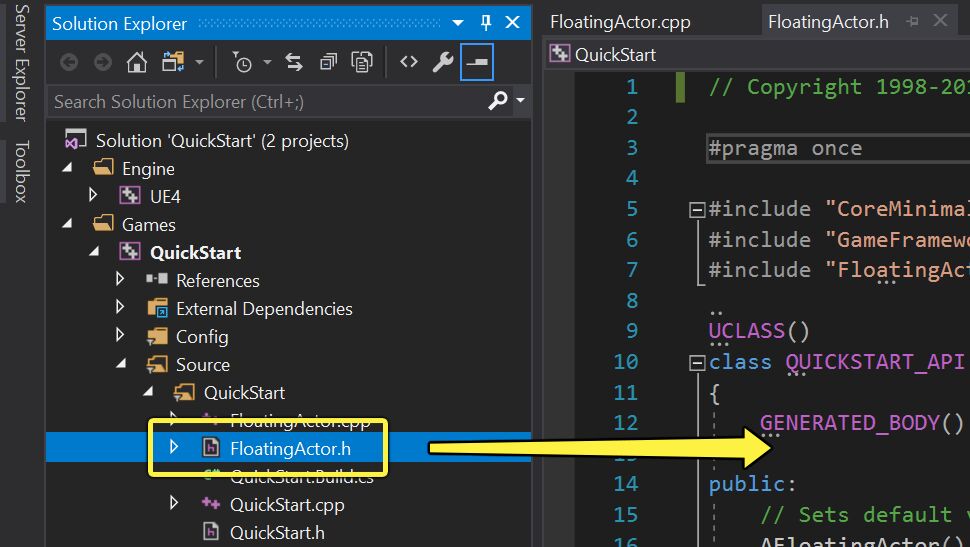Toggle auto-hide pin on Solution Explorer
This screenshot has width=970, height=547.
pos(486,22)
